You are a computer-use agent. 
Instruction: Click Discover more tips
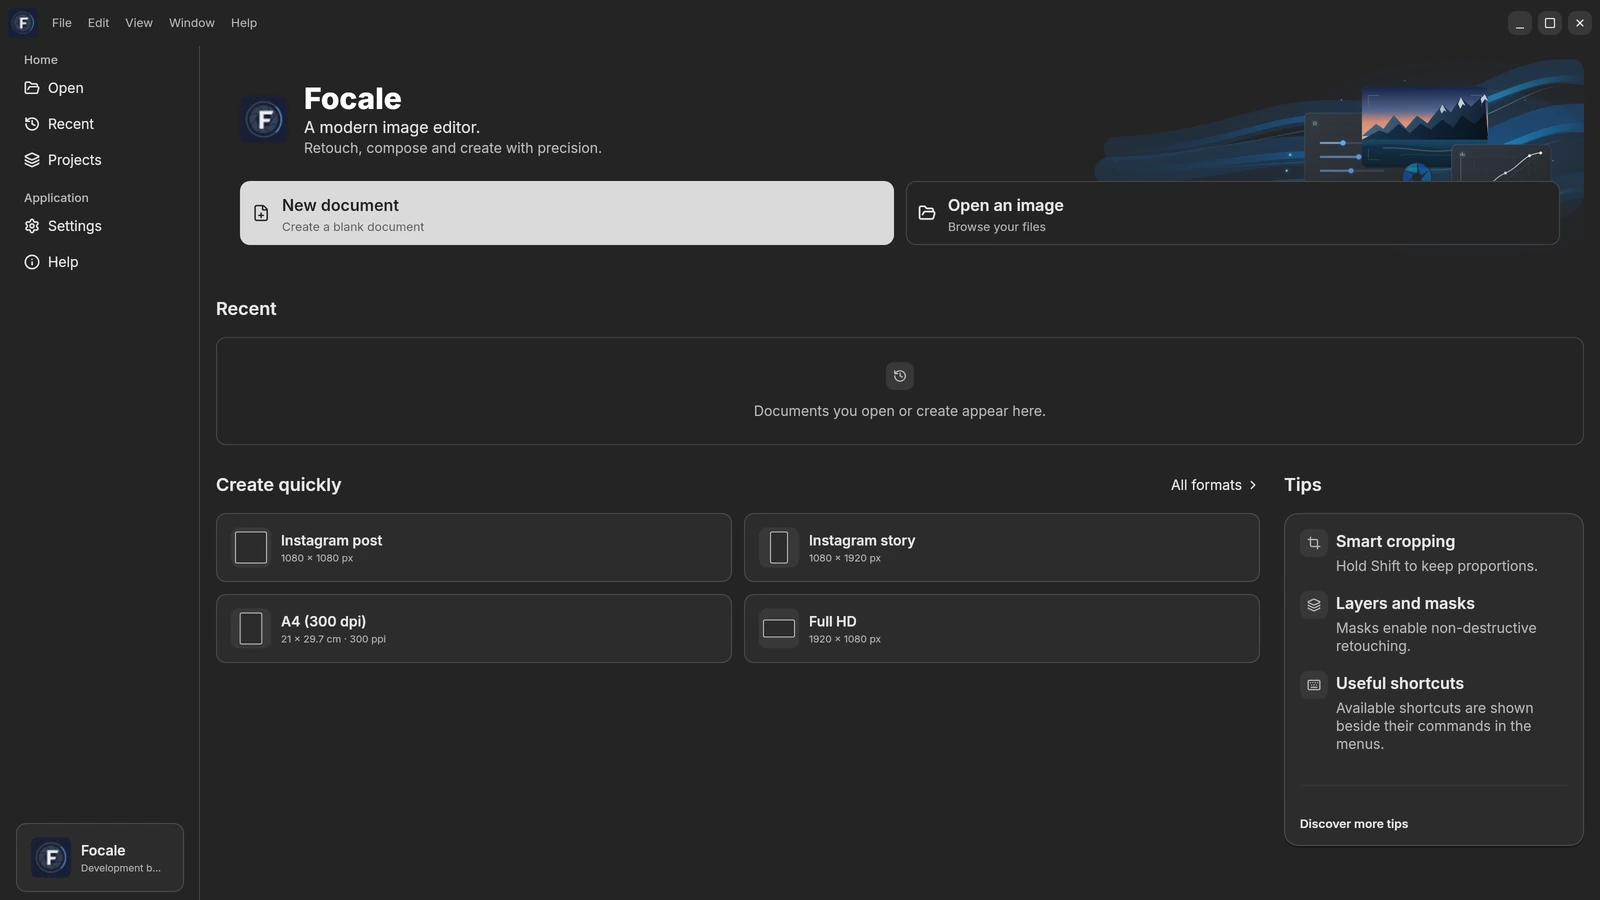[x=1354, y=824]
